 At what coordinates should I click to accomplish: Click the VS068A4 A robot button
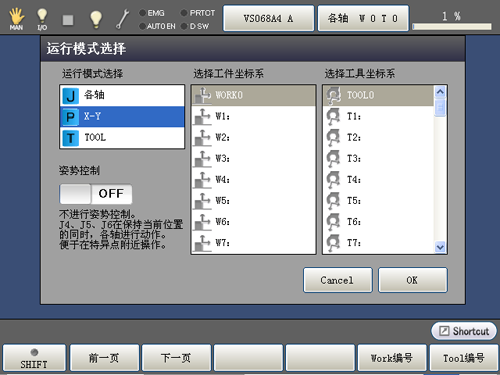click(269, 18)
